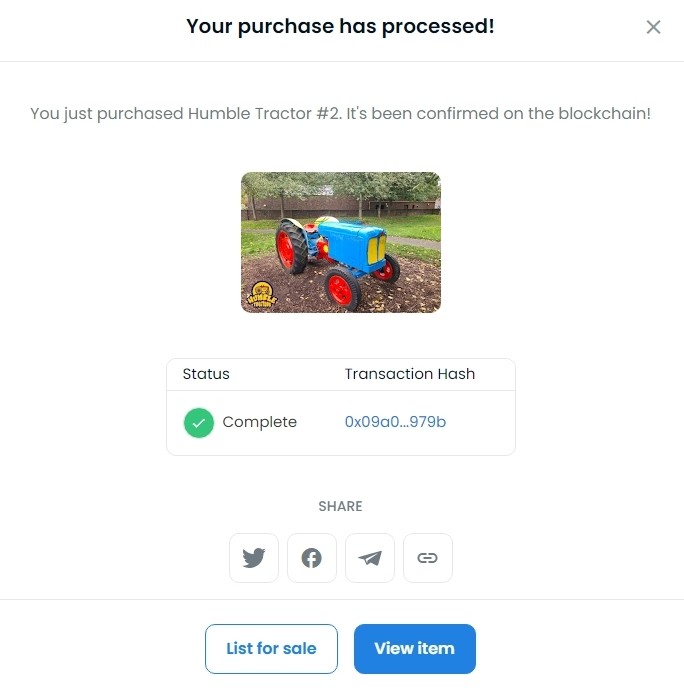
Task: Click the SHARE section label
Action: point(340,506)
